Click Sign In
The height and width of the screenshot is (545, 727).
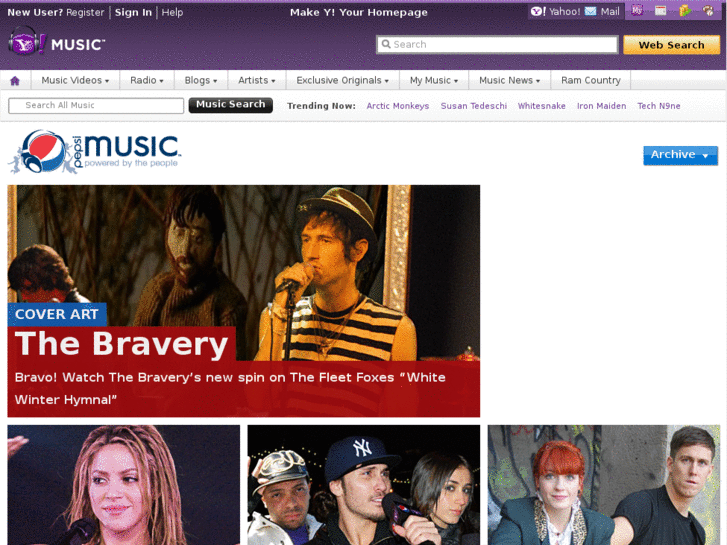tap(133, 13)
